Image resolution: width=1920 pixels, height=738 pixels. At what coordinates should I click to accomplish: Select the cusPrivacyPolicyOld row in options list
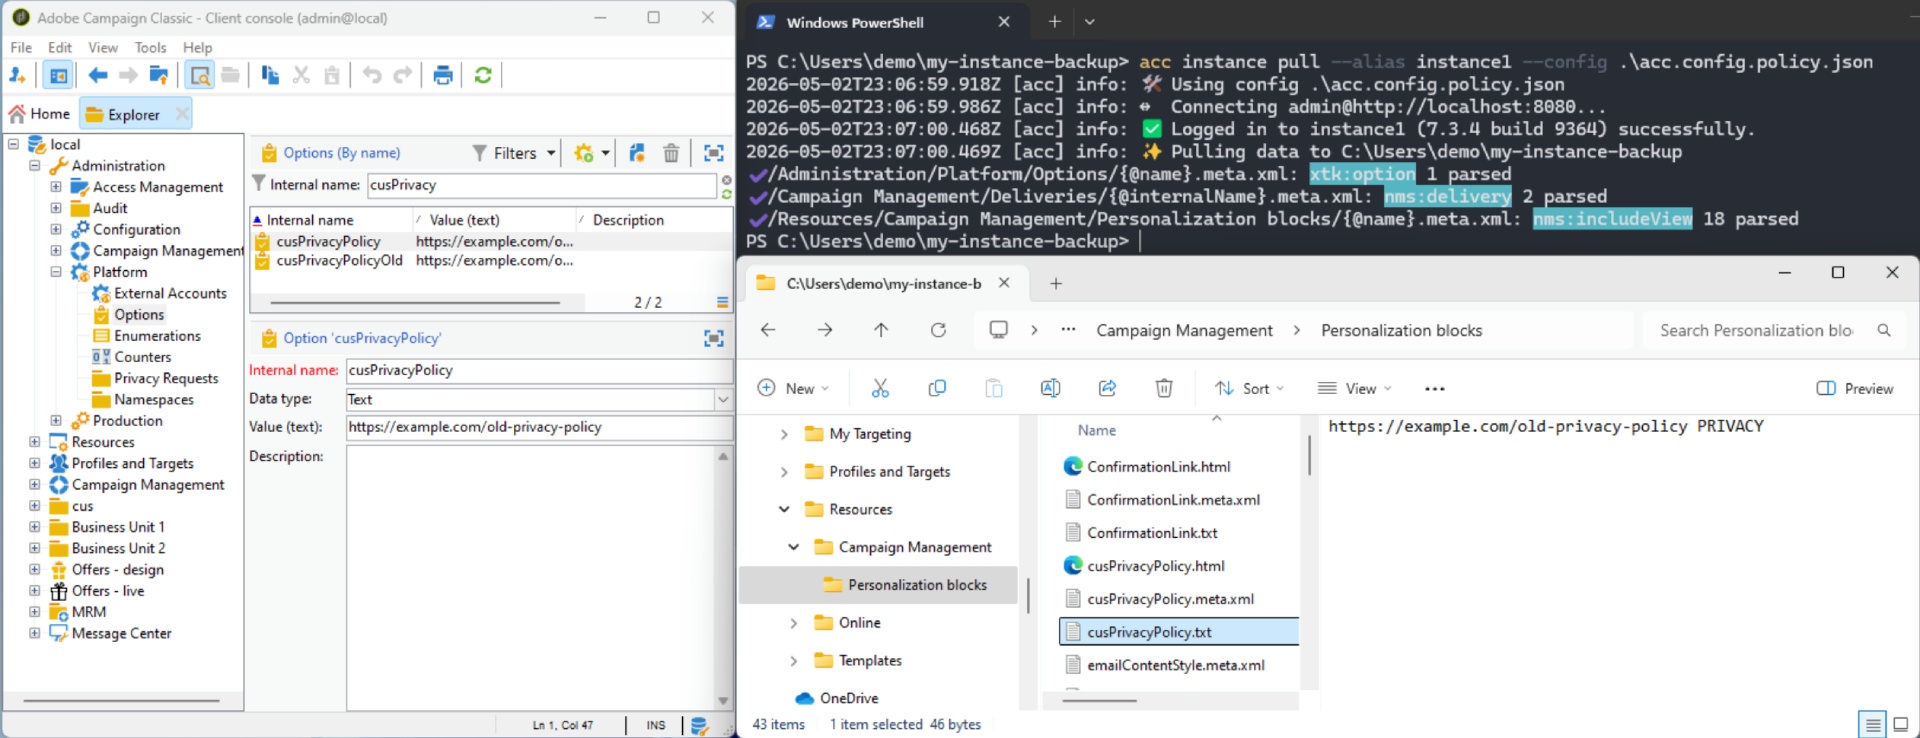491,261
